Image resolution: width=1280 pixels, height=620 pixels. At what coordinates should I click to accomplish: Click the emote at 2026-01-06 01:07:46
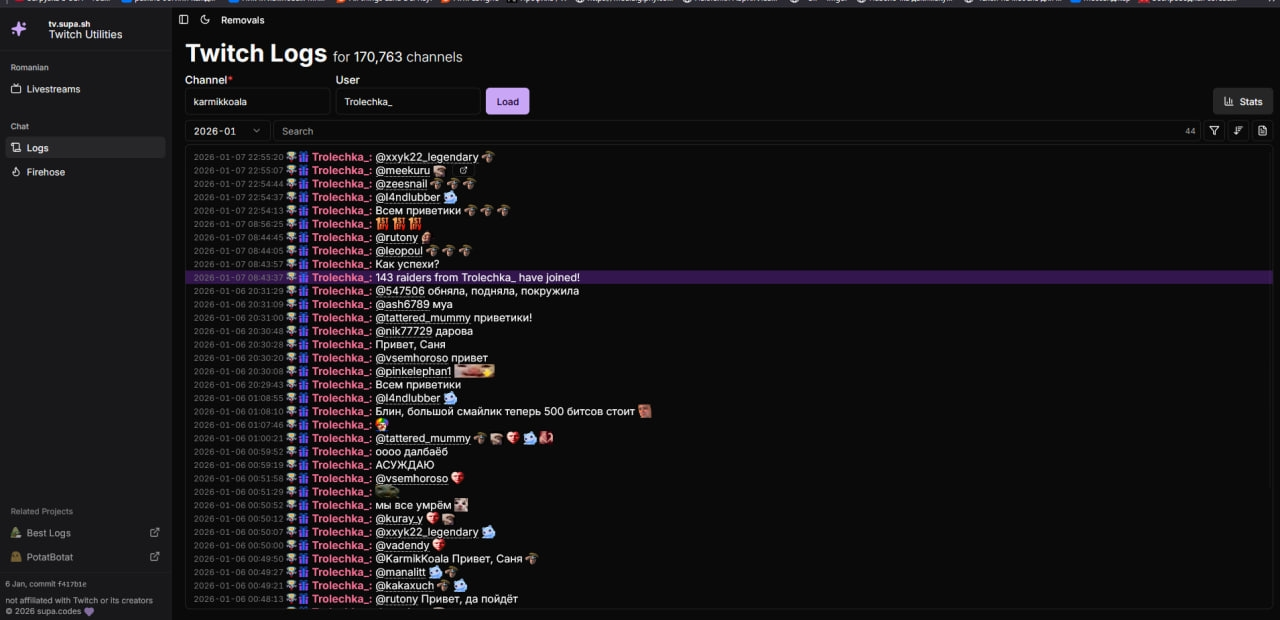[382, 425]
